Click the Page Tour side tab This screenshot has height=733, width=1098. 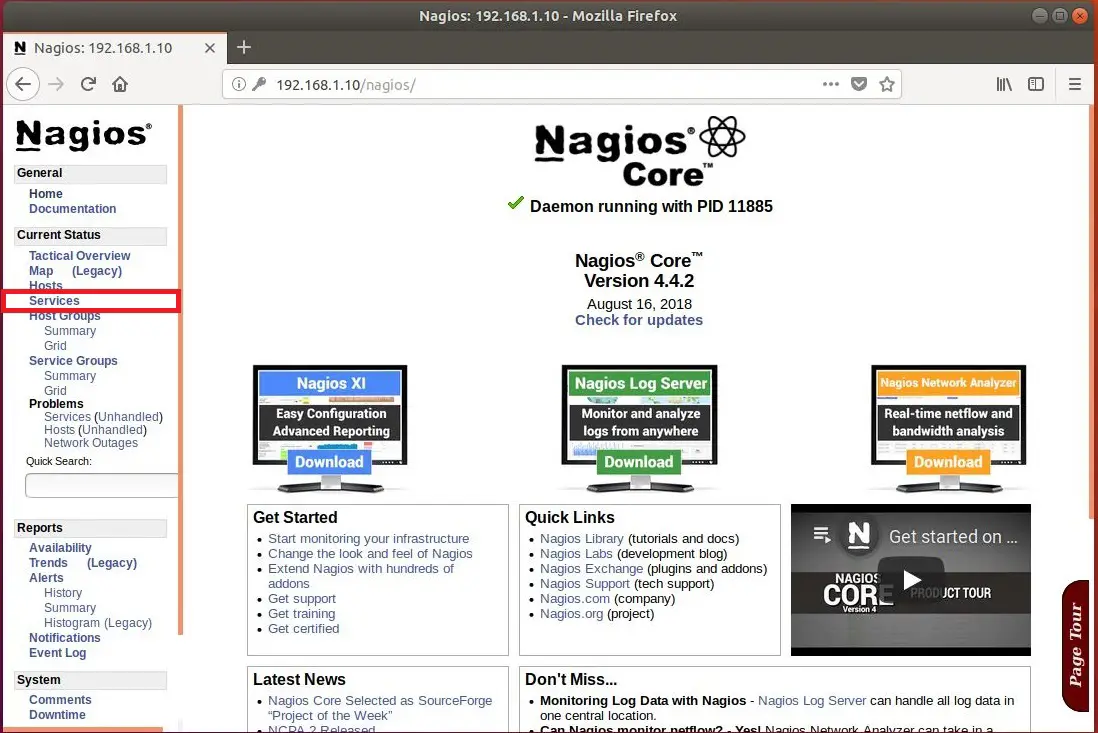pyautogui.click(x=1077, y=644)
